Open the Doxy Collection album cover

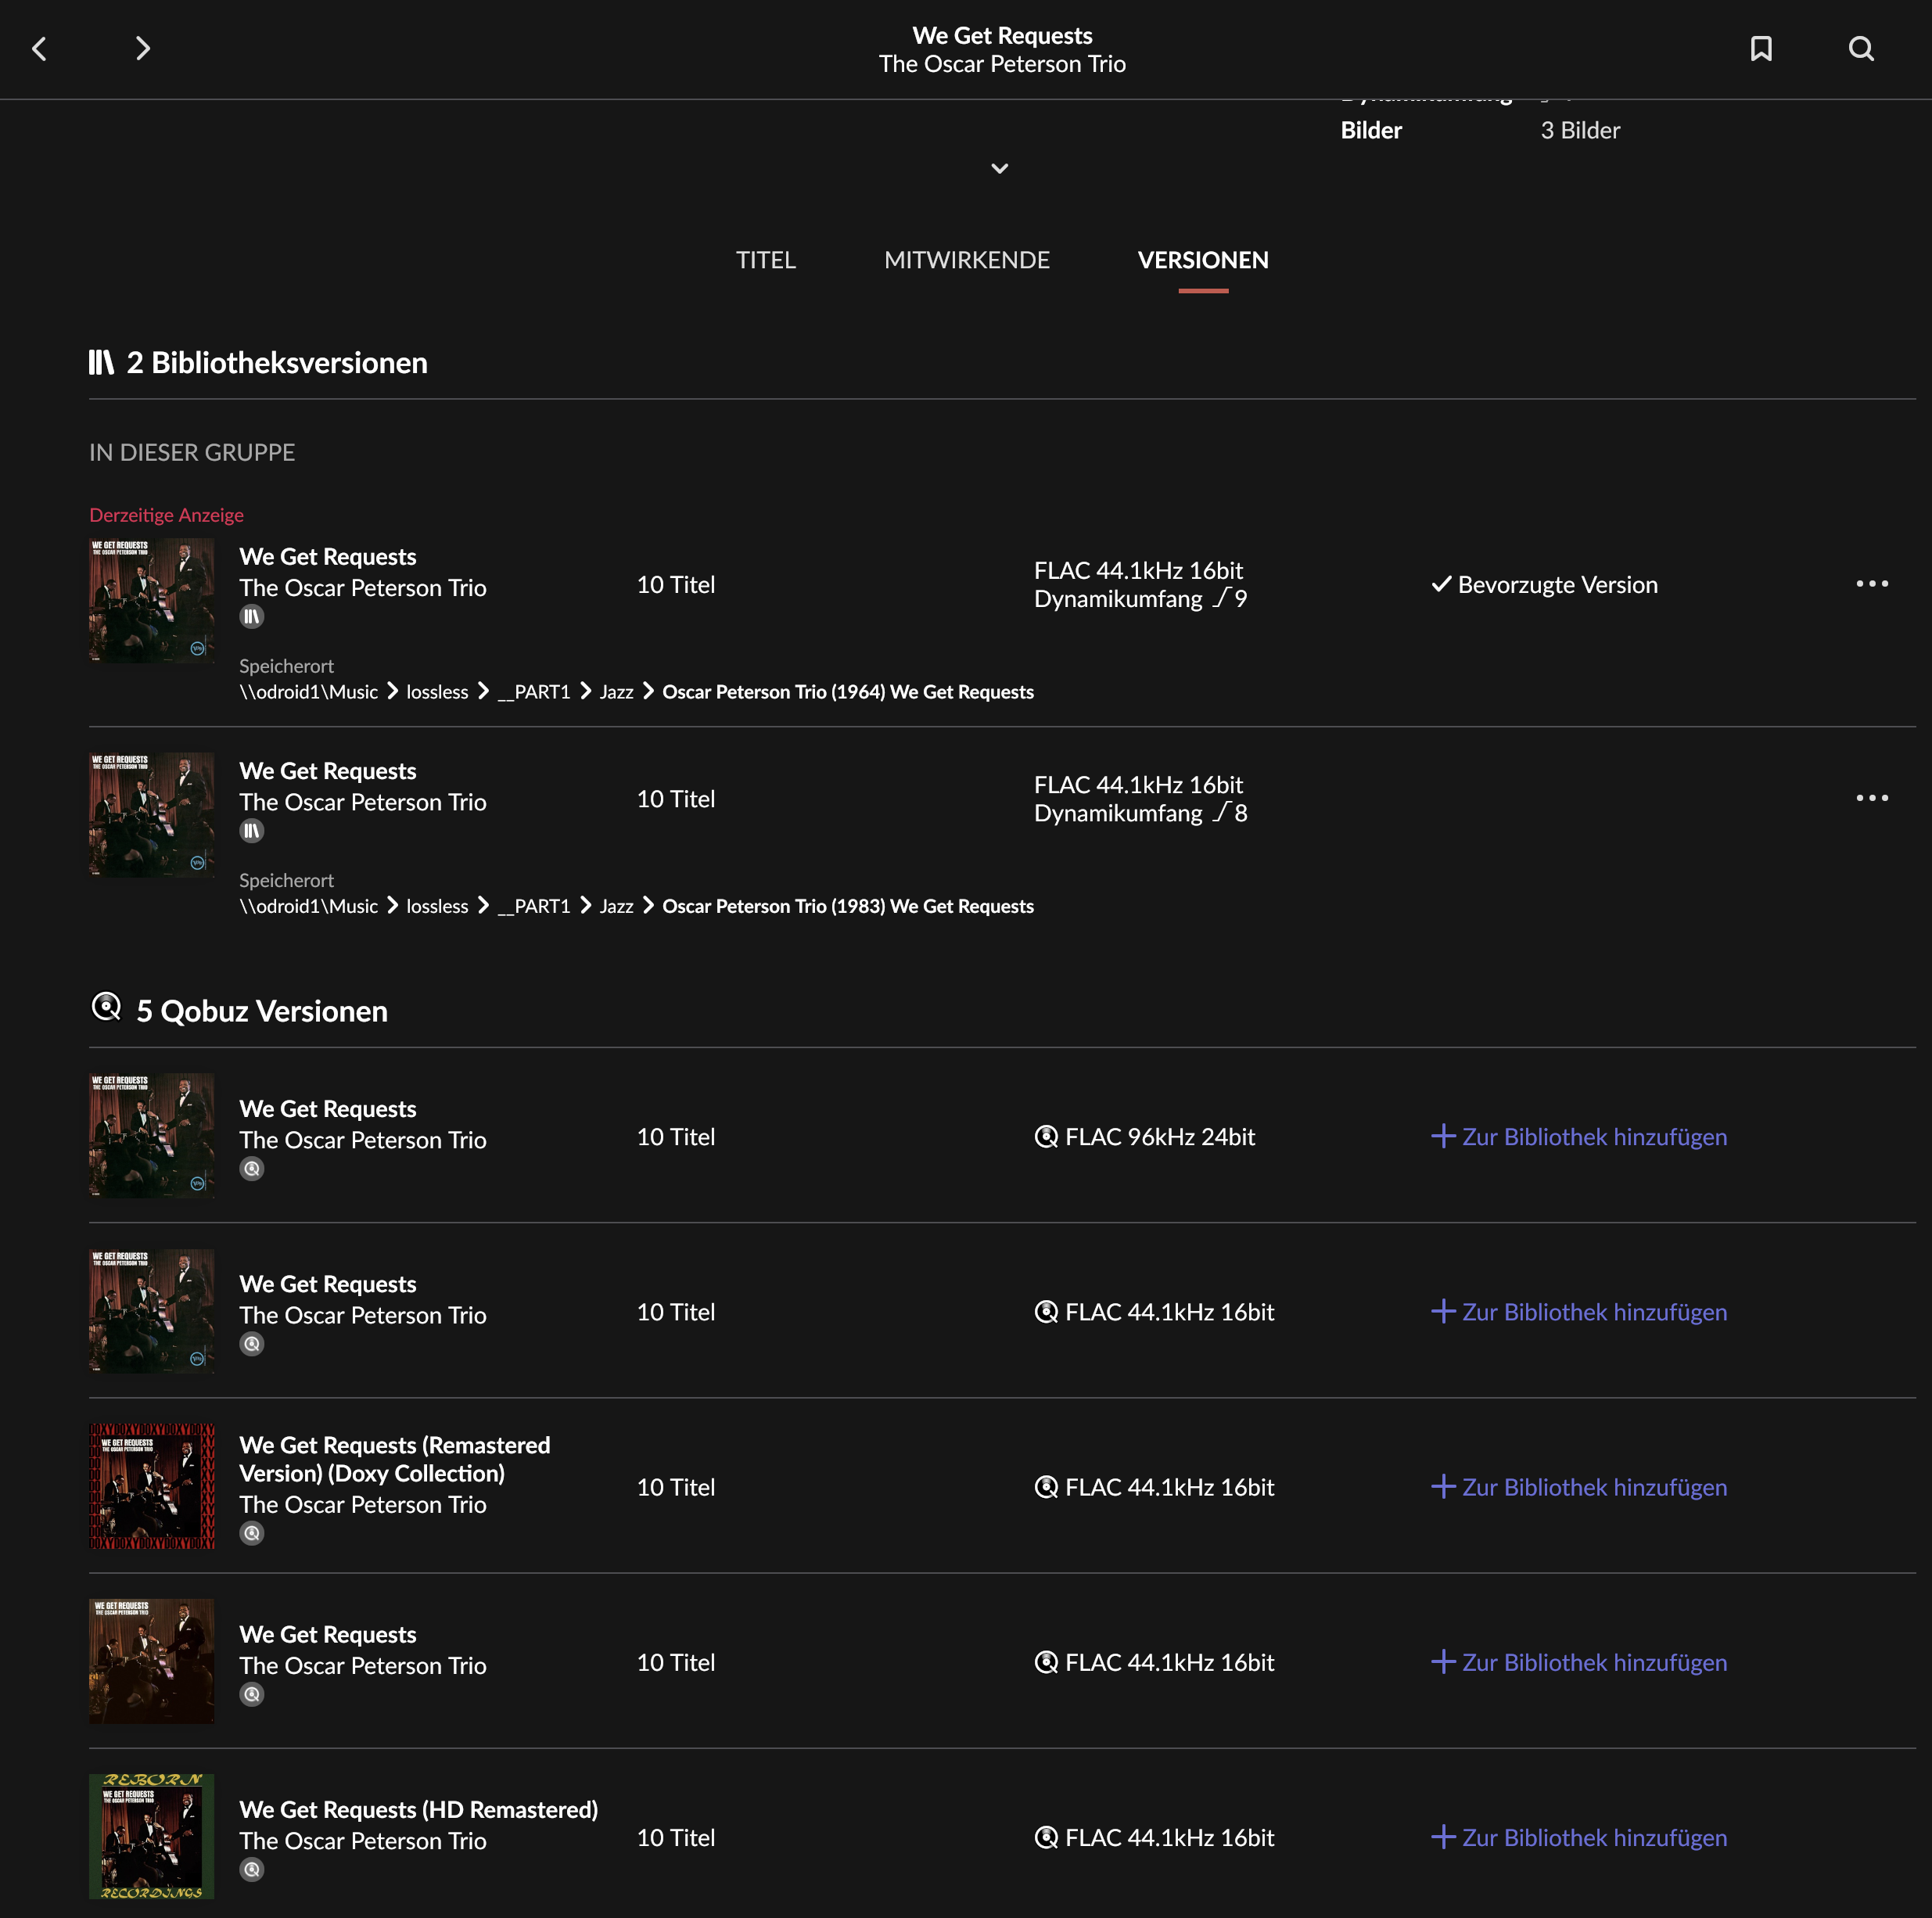[152, 1486]
